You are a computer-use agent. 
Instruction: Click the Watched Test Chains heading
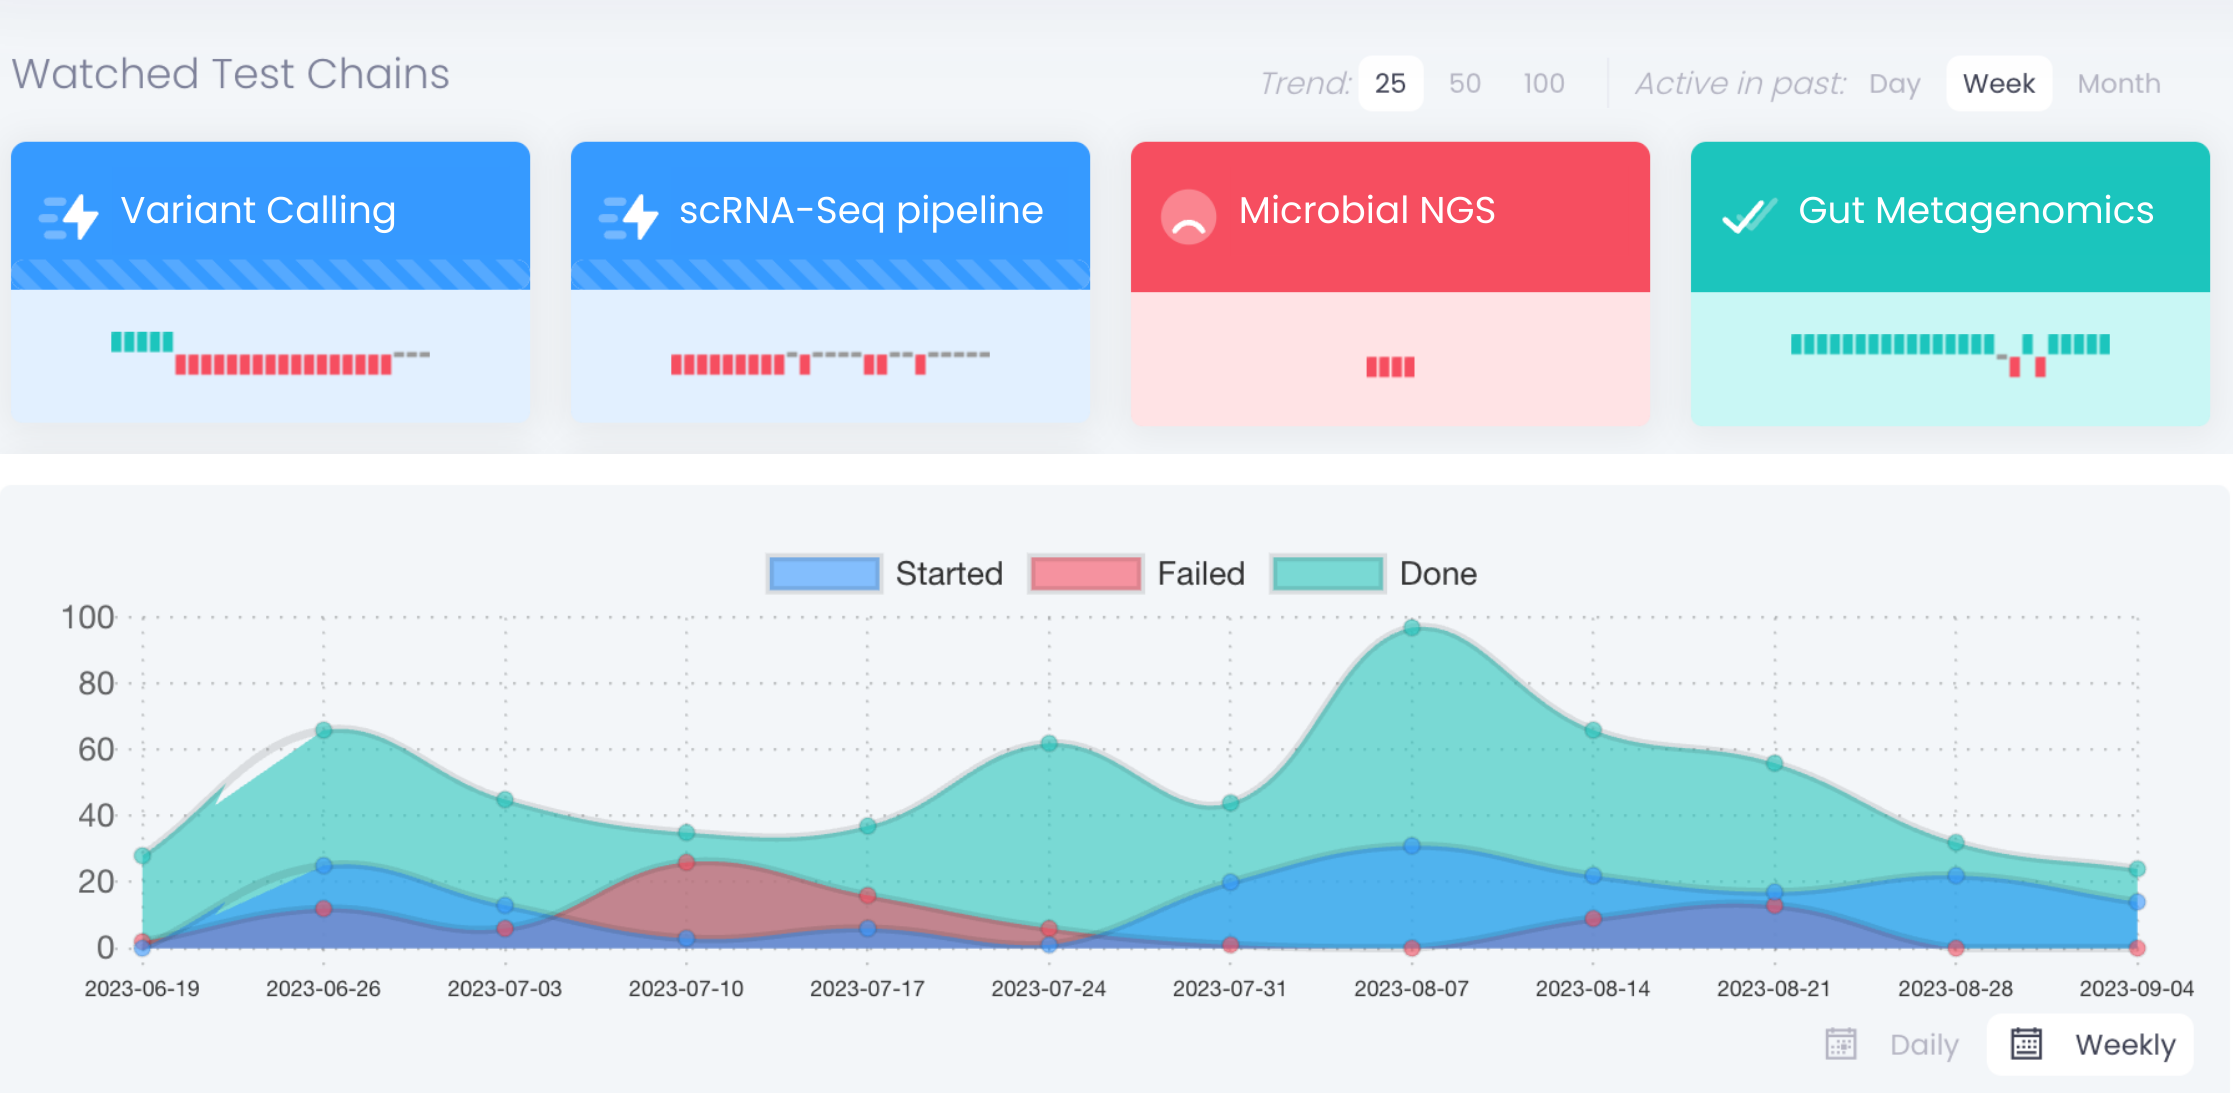(x=230, y=73)
